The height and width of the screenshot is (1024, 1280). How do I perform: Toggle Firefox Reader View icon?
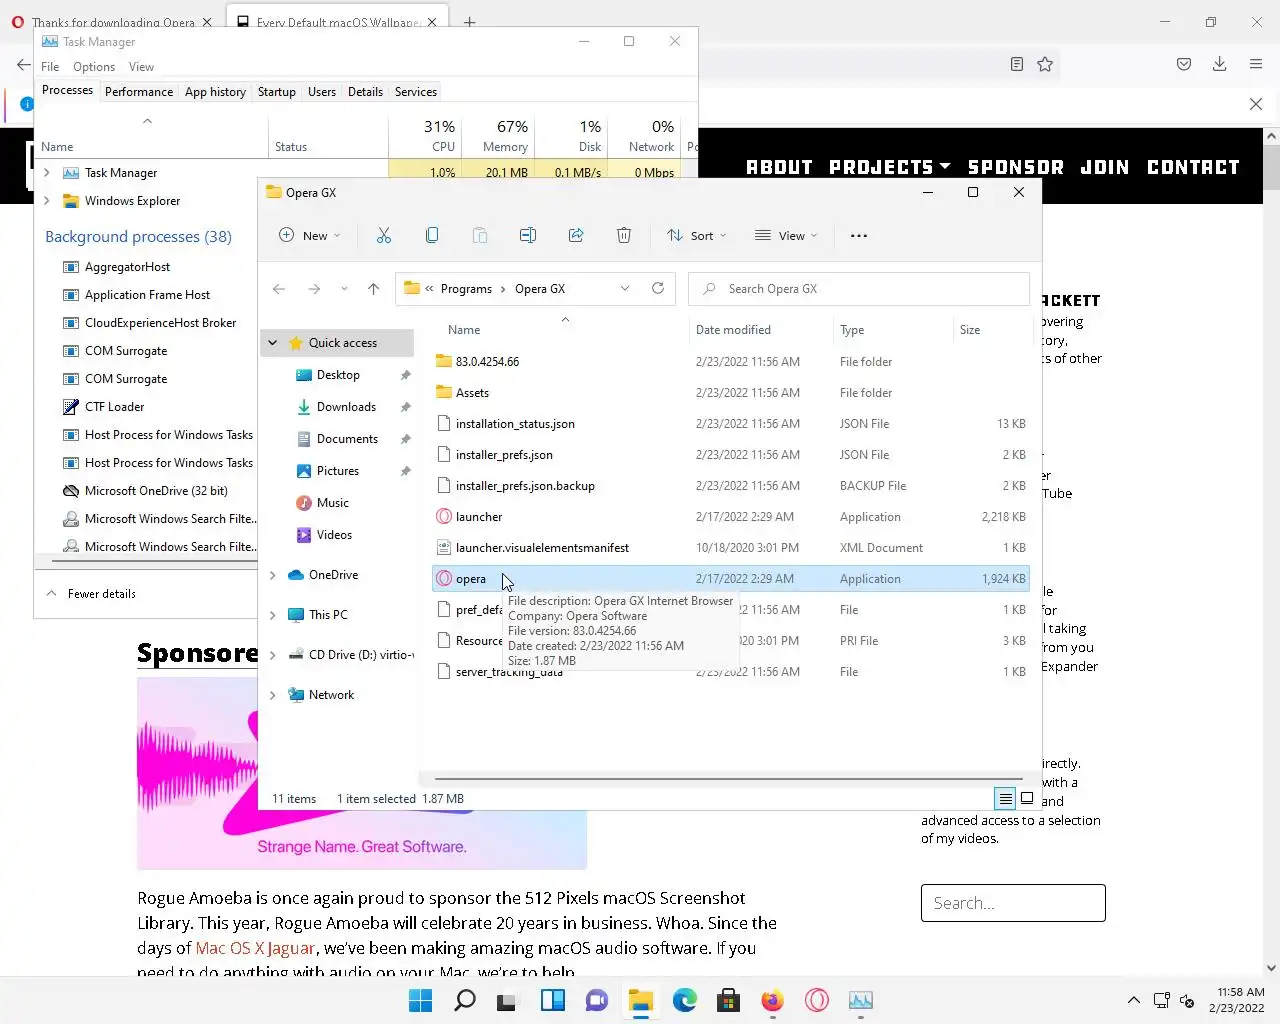coord(1017,64)
